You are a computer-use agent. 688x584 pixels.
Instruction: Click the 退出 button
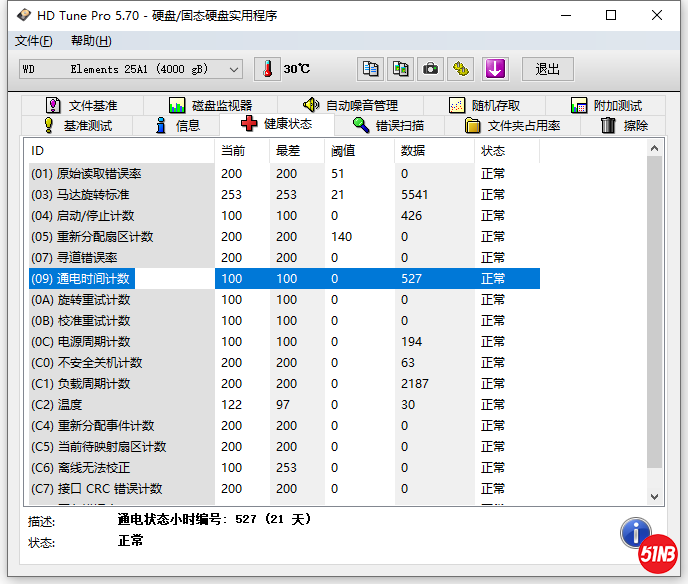pyautogui.click(x=548, y=69)
